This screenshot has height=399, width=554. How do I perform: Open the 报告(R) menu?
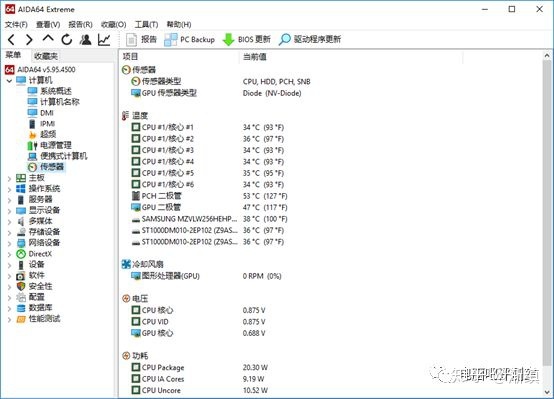(80, 24)
